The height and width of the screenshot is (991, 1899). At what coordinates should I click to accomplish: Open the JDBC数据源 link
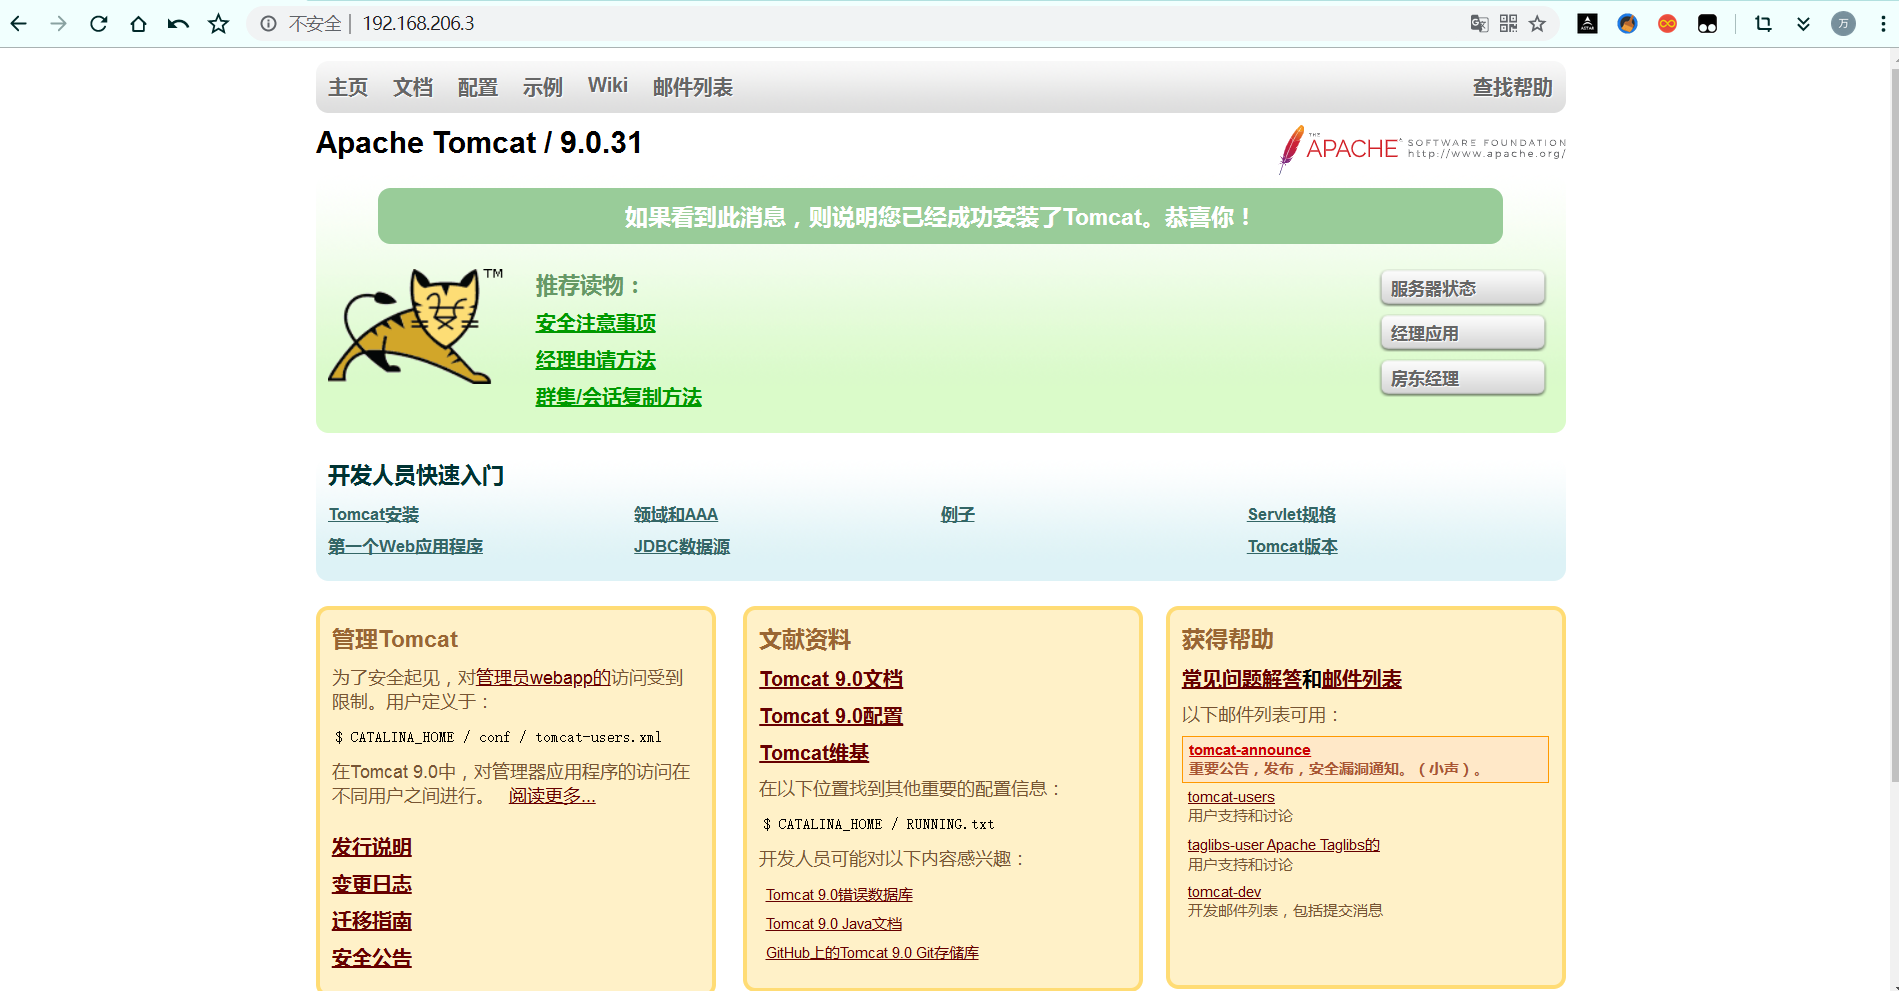pyautogui.click(x=682, y=546)
